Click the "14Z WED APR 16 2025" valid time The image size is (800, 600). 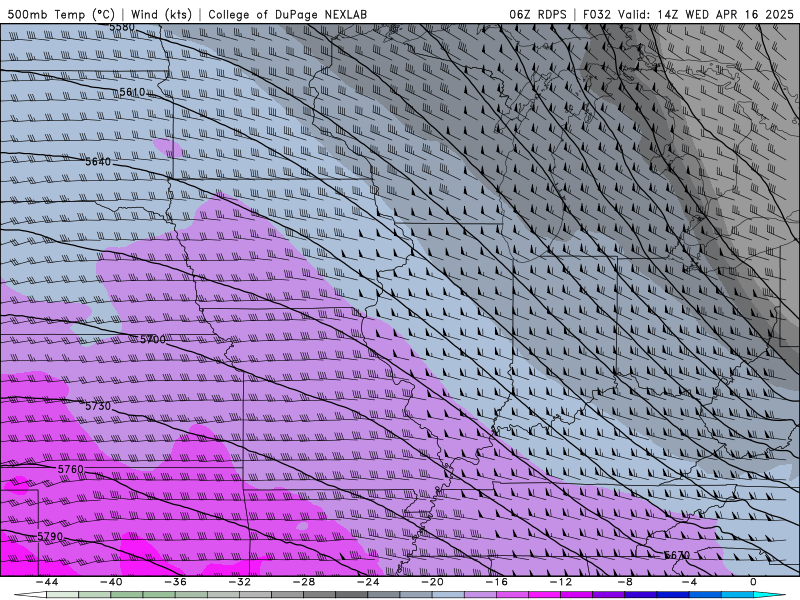(726, 14)
